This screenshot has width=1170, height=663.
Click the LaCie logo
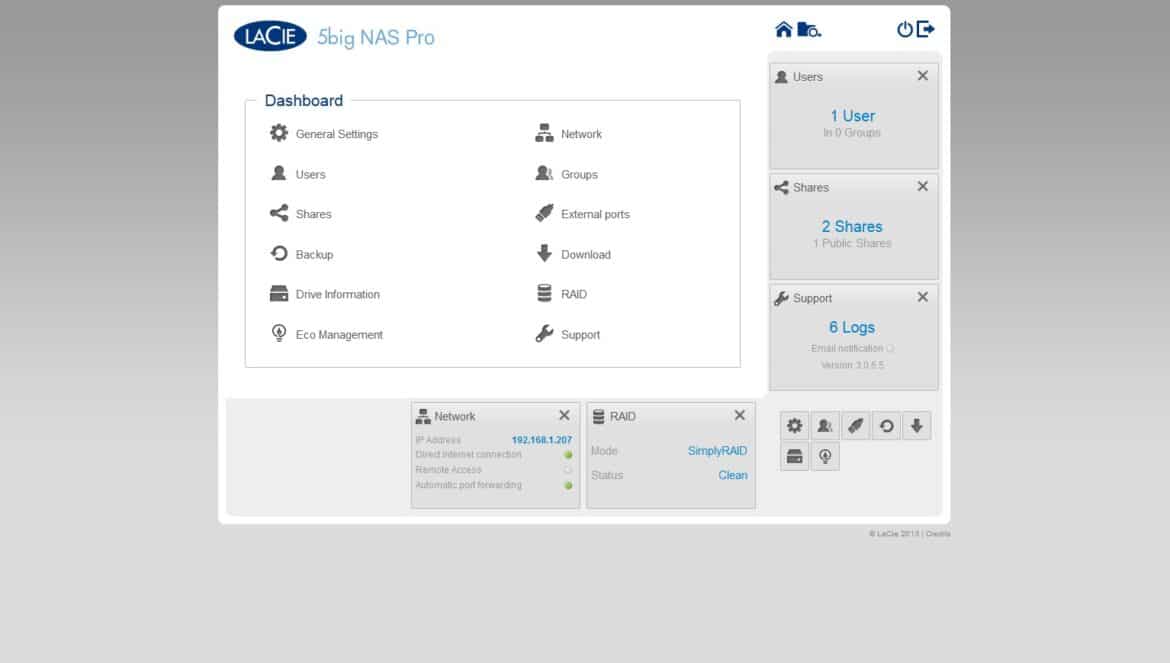(x=270, y=36)
